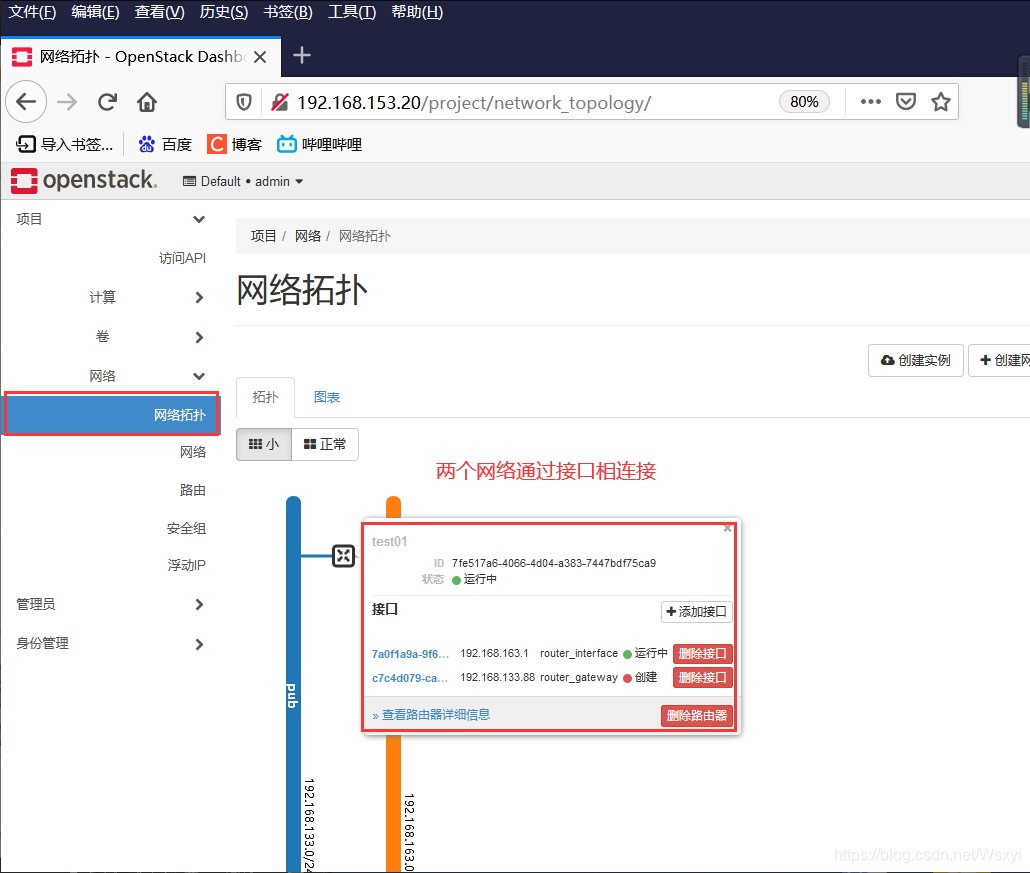Go back with the browser back arrow
The image size is (1030, 873).
[26, 102]
